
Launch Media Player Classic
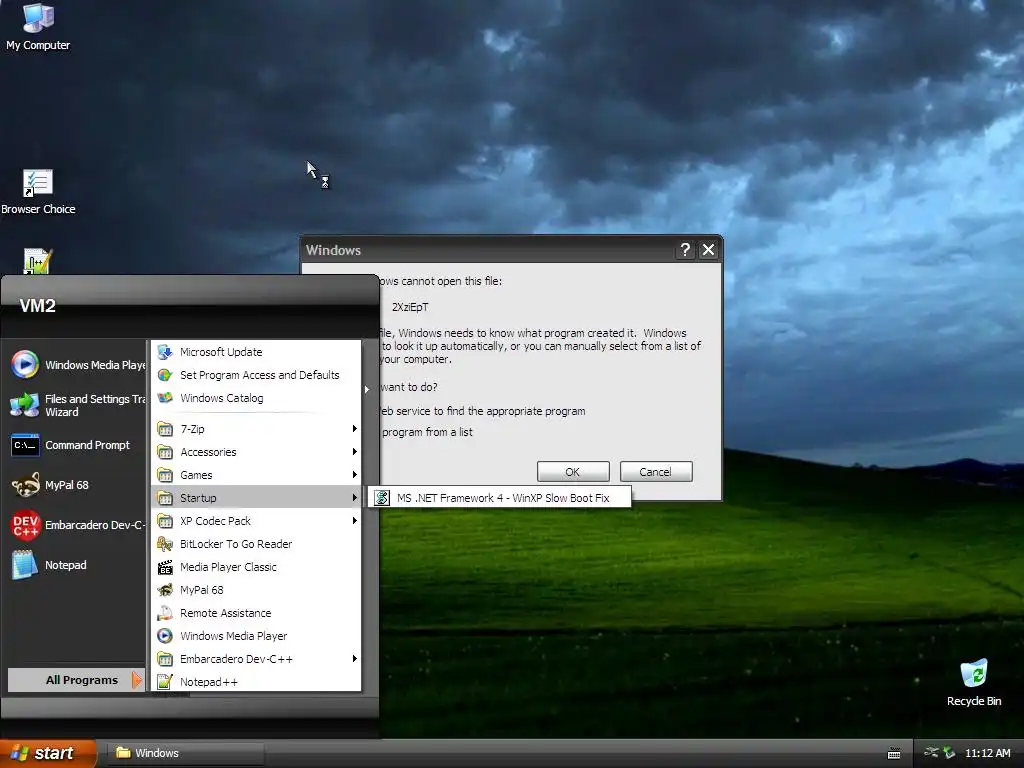(256, 567)
